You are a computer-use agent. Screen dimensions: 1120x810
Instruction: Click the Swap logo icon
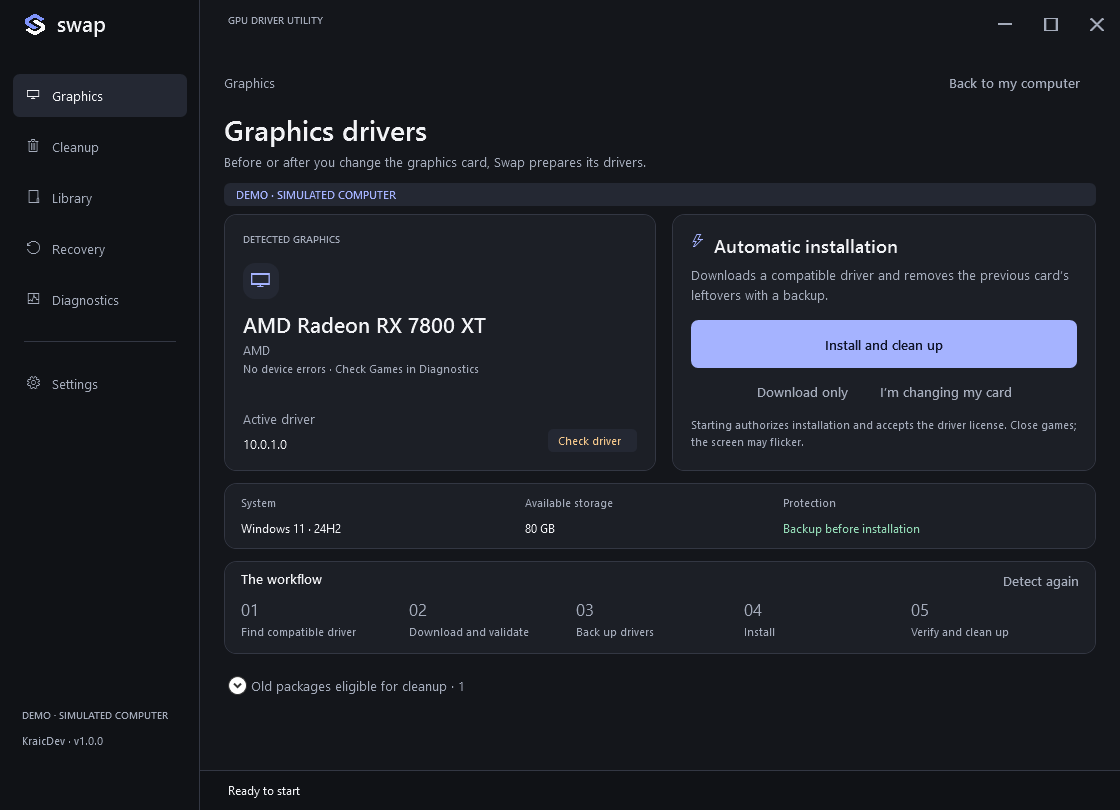[x=34, y=25]
